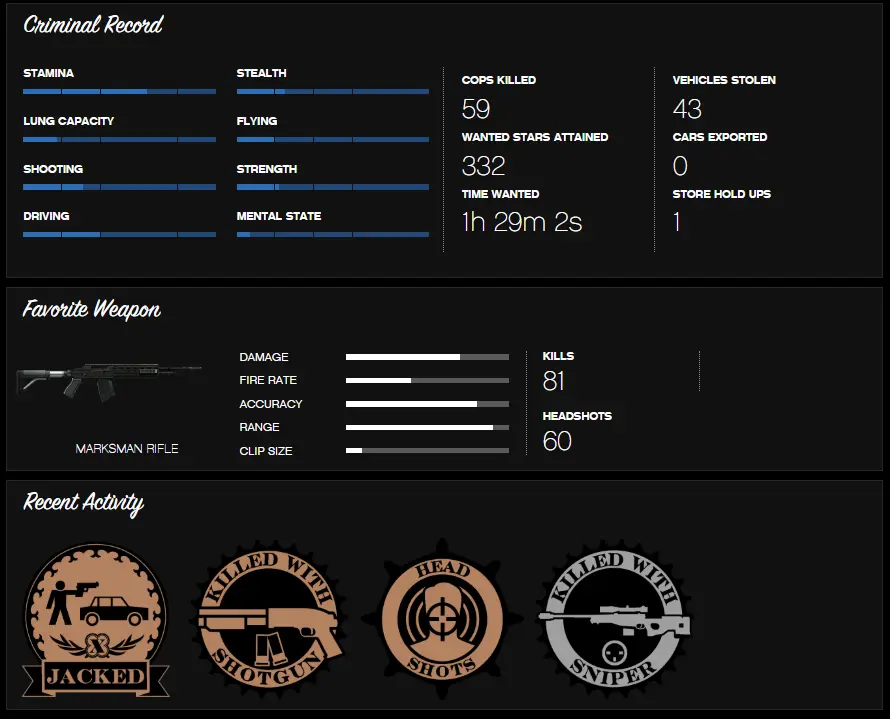
Task: Click the Wanted Stars Attained value 332
Action: (483, 166)
